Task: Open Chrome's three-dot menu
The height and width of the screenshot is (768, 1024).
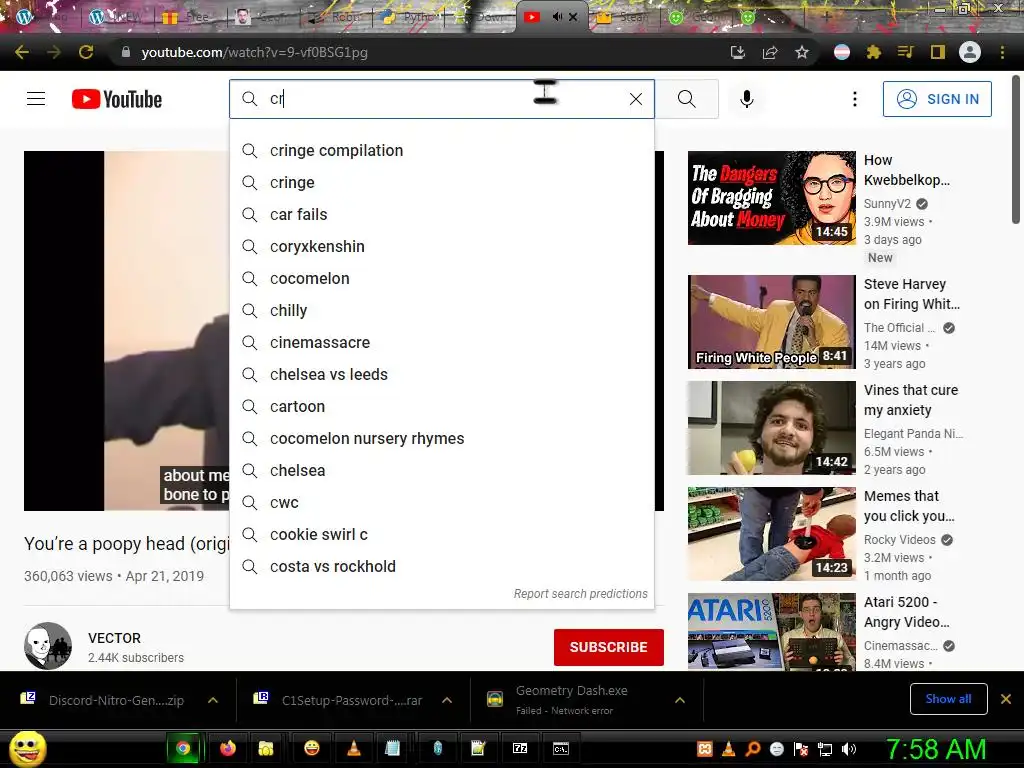Action: [x=1002, y=52]
